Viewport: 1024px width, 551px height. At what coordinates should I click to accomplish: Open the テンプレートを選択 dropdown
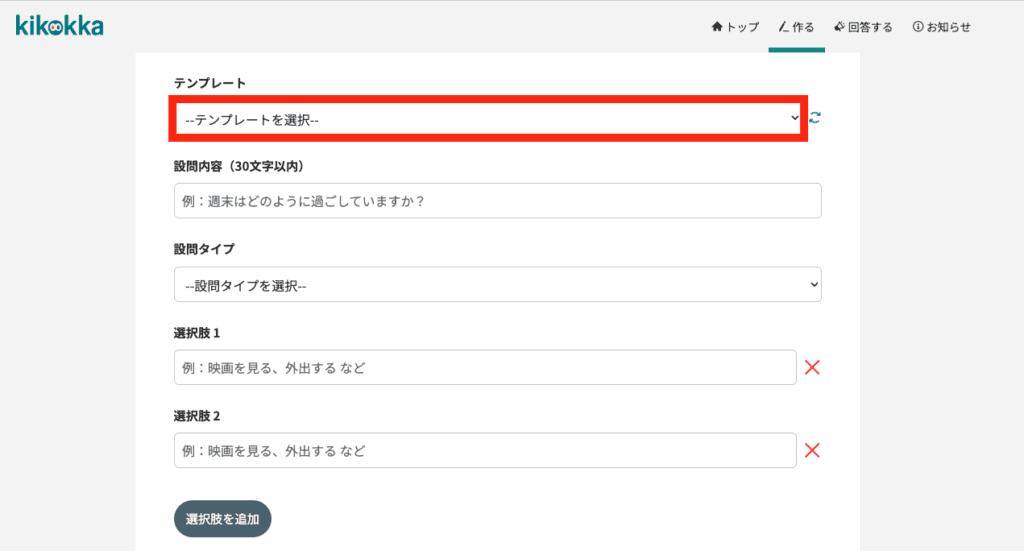point(488,119)
